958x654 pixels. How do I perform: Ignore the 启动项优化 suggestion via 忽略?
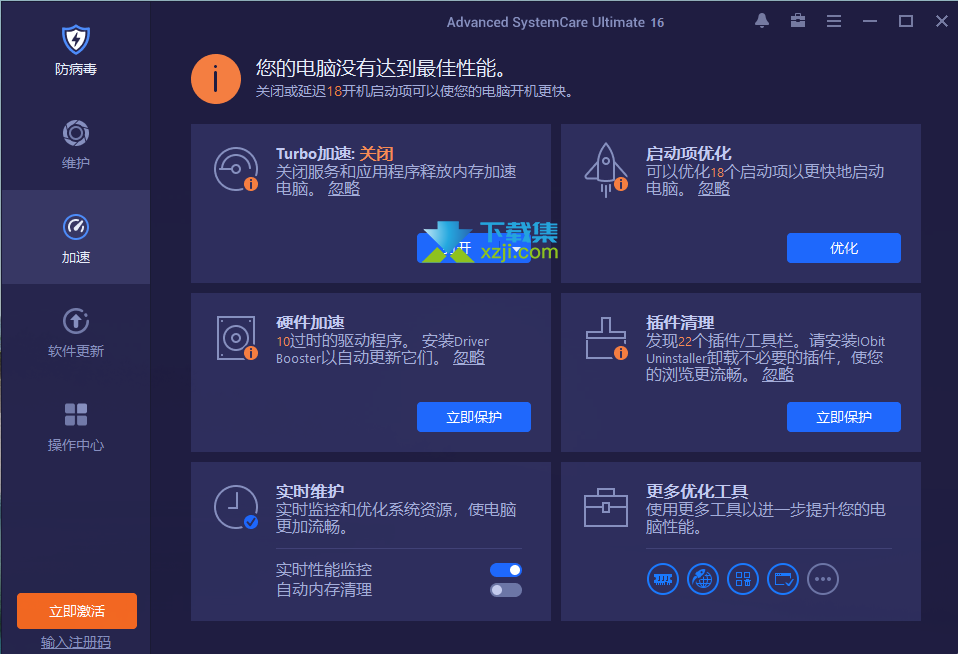click(714, 188)
